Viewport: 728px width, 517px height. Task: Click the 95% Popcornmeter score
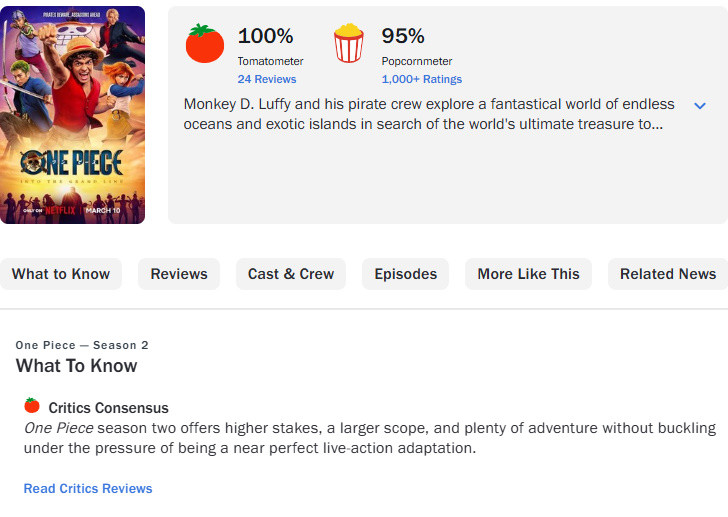pos(403,36)
